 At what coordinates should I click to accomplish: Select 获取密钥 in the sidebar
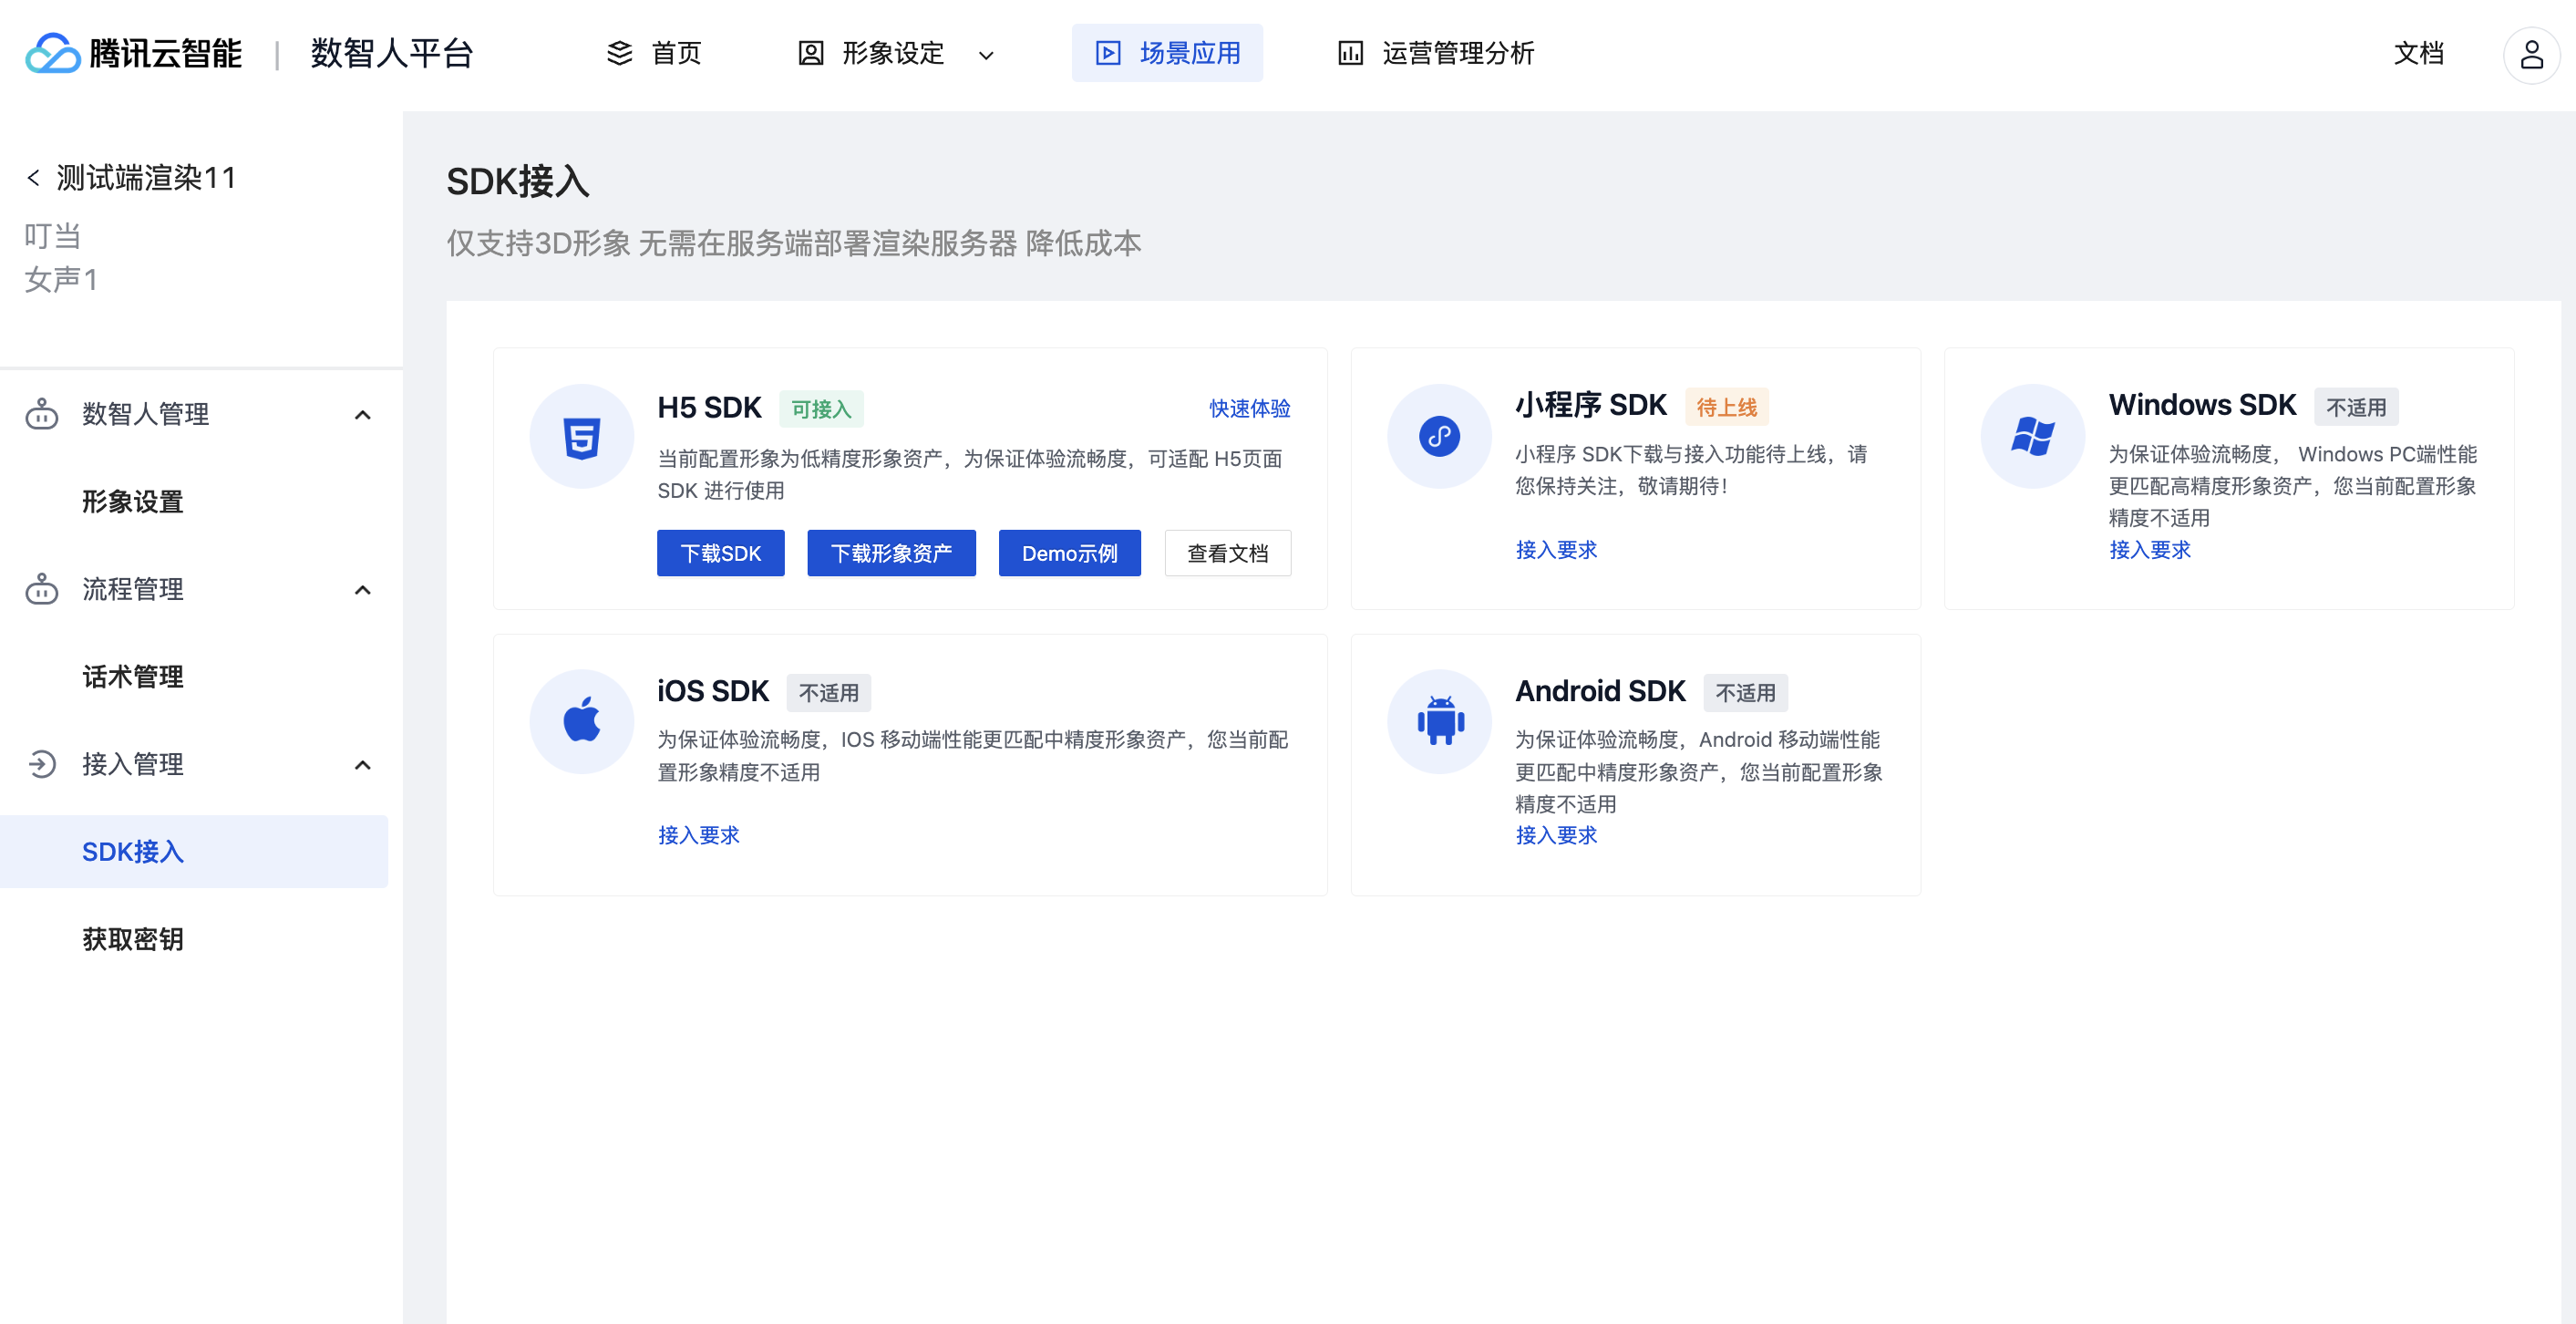(132, 939)
